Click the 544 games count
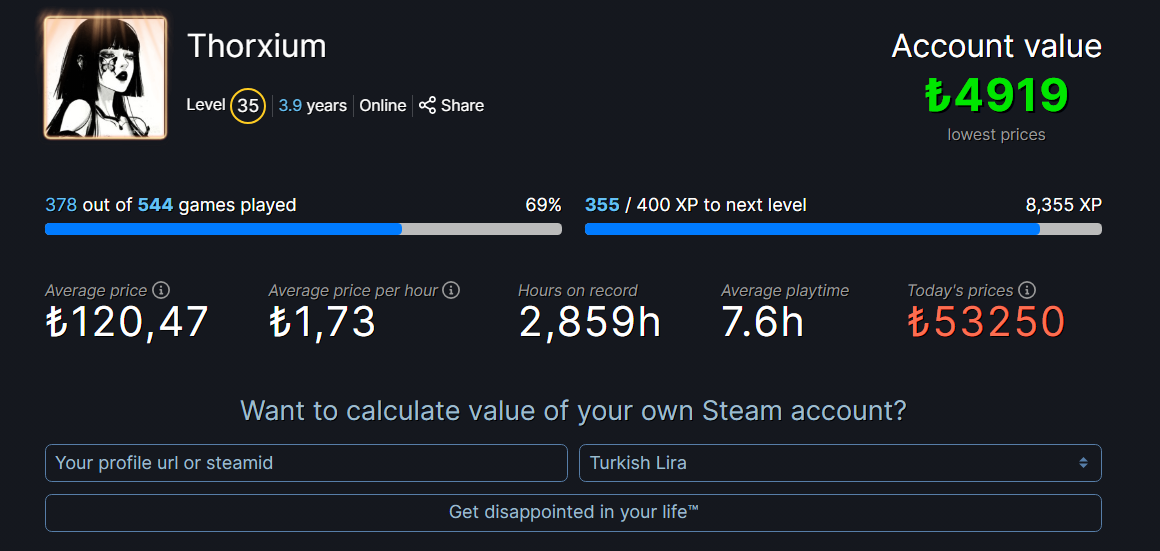1160x551 pixels. 155,205
